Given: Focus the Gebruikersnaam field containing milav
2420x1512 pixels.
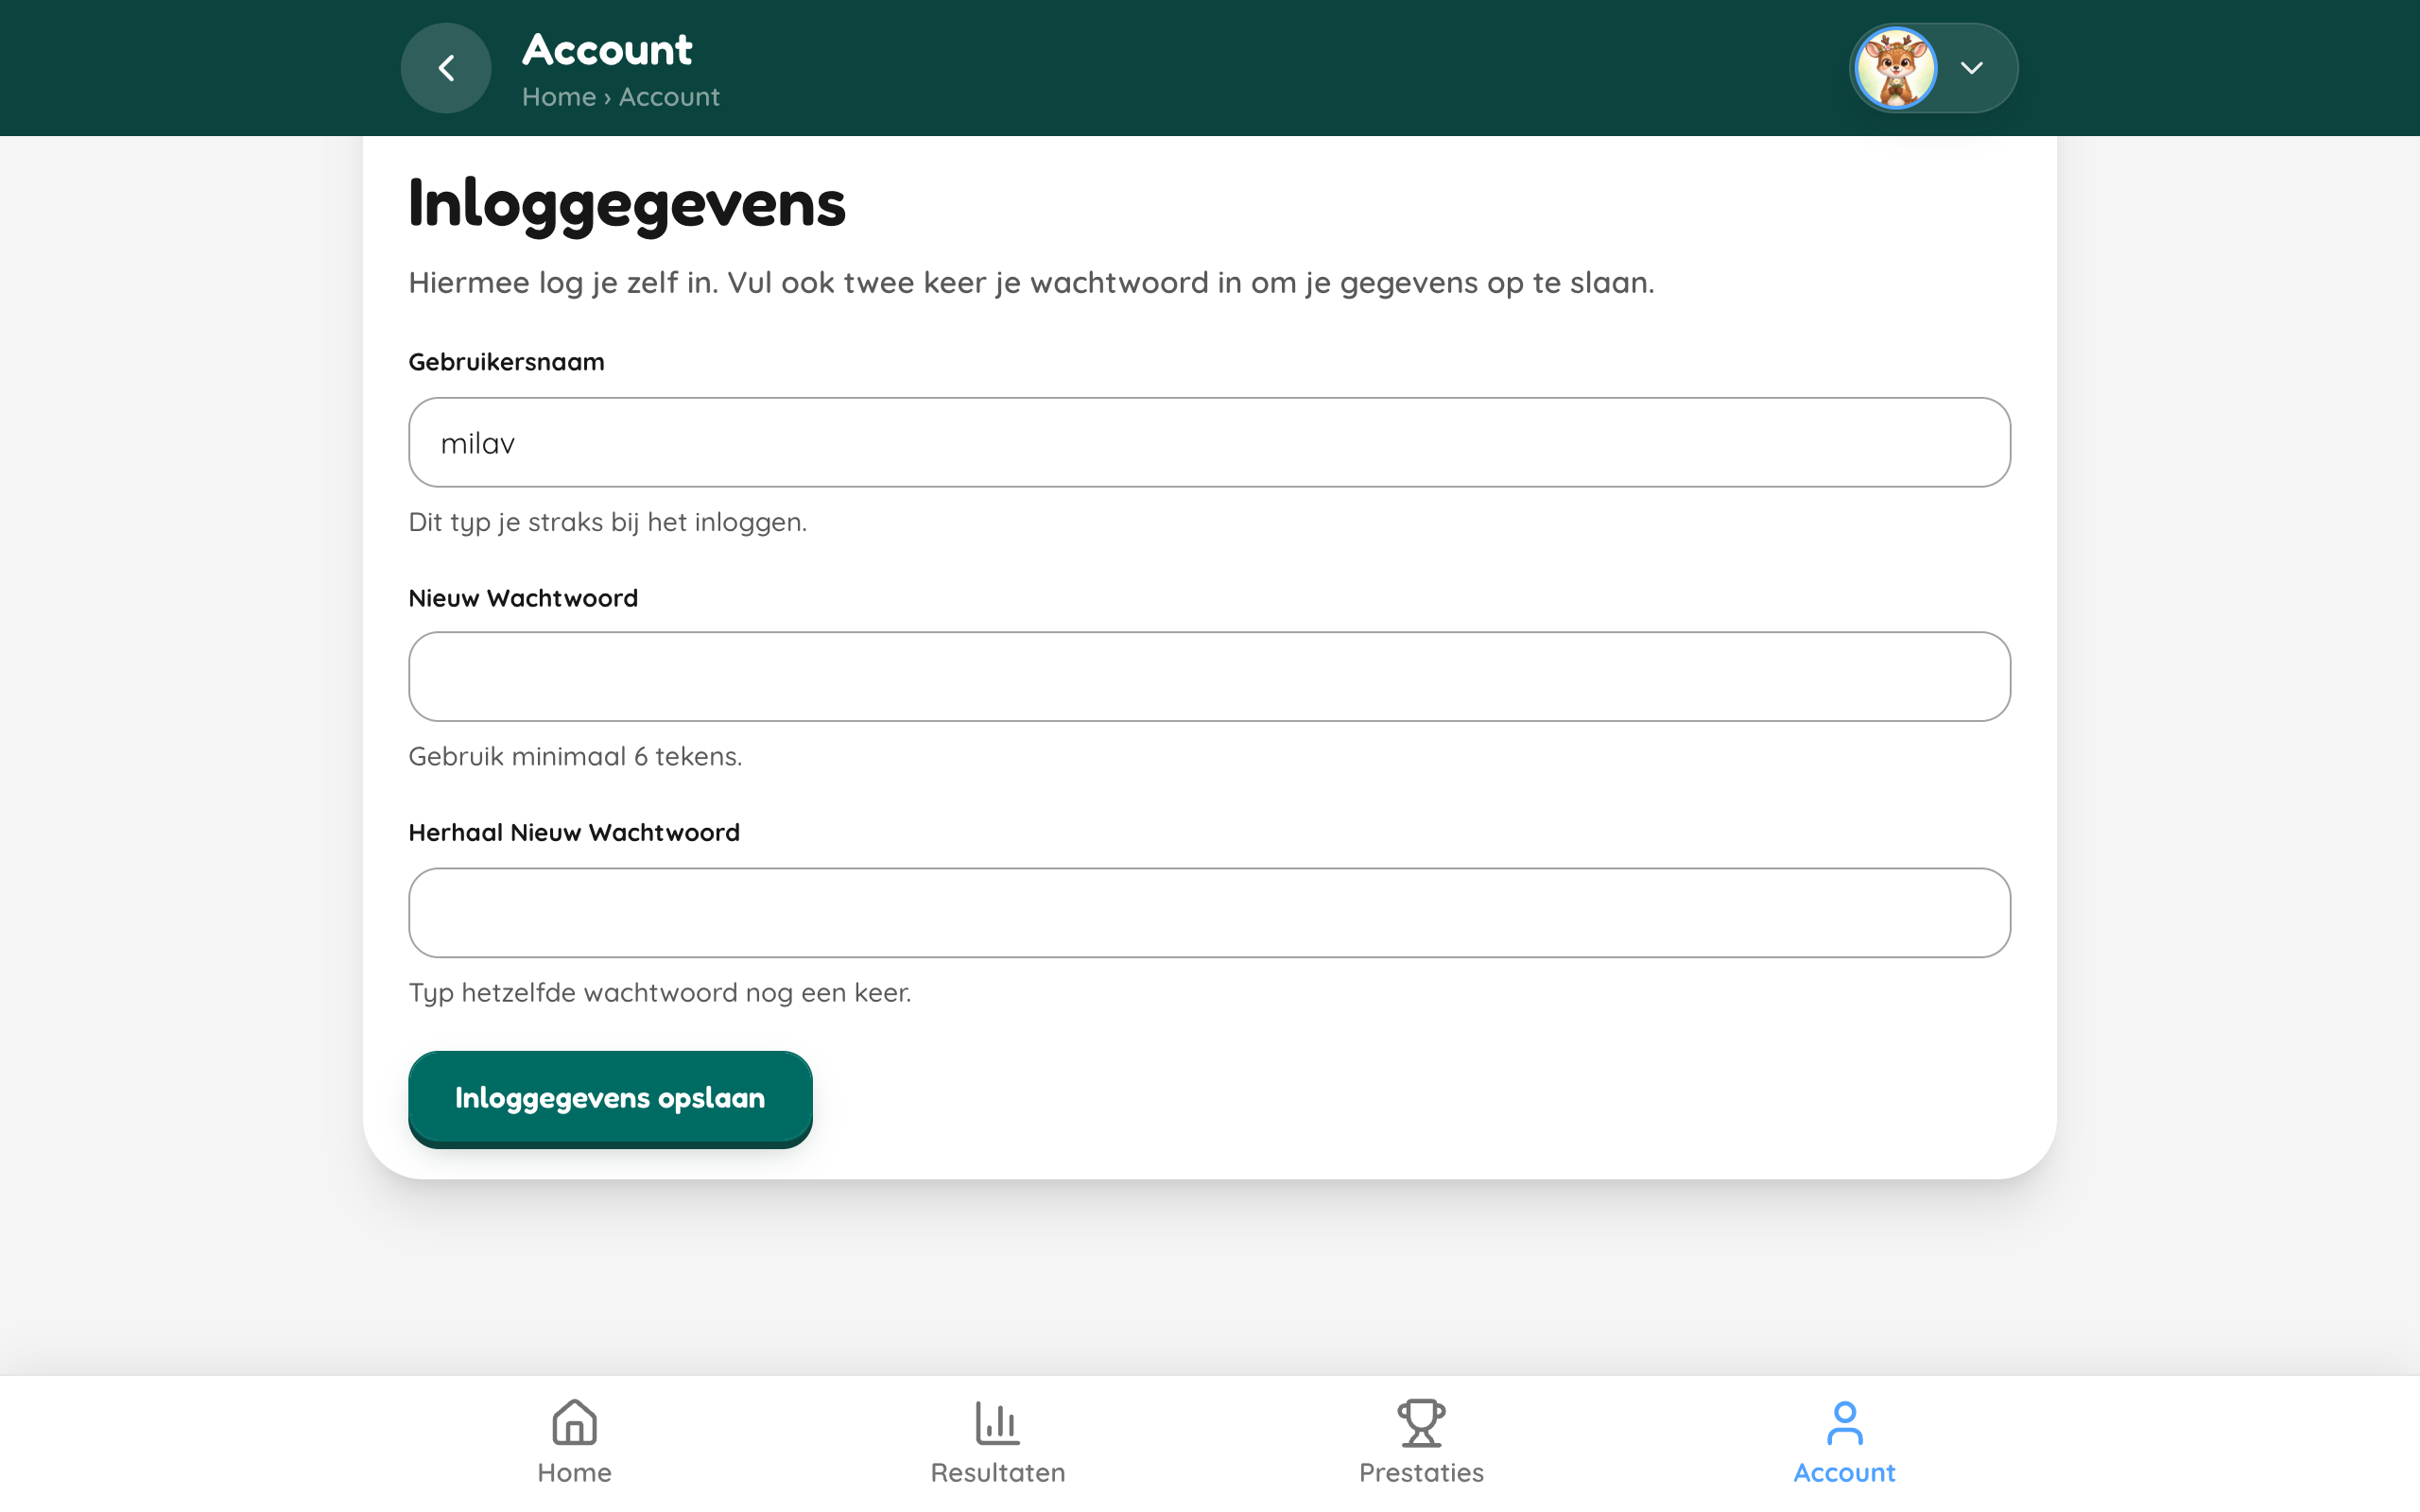Looking at the screenshot, I should click(1209, 442).
